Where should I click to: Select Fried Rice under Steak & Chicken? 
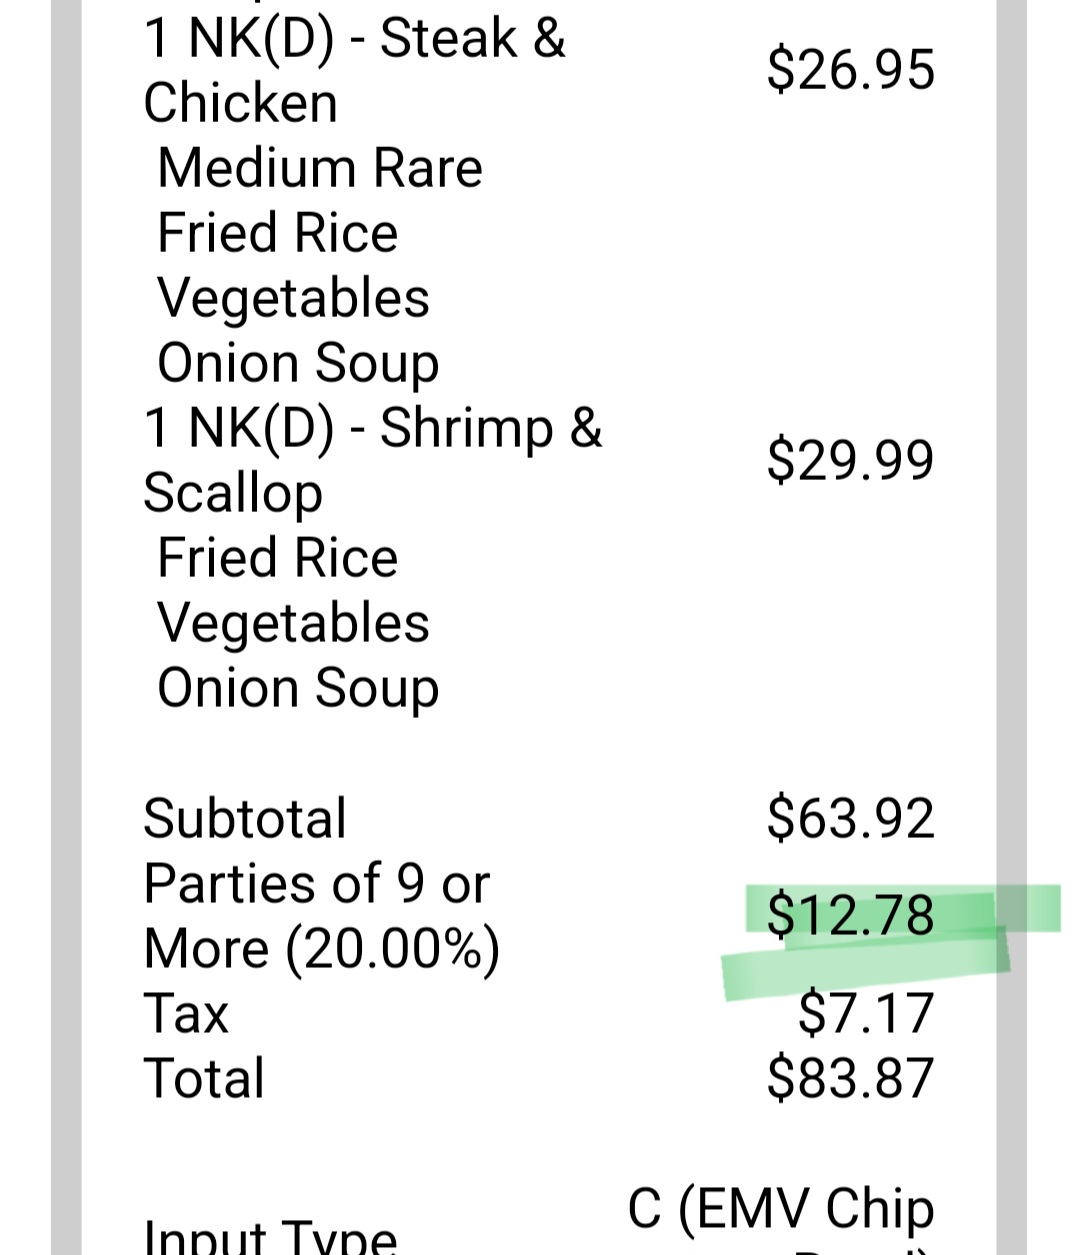(278, 233)
